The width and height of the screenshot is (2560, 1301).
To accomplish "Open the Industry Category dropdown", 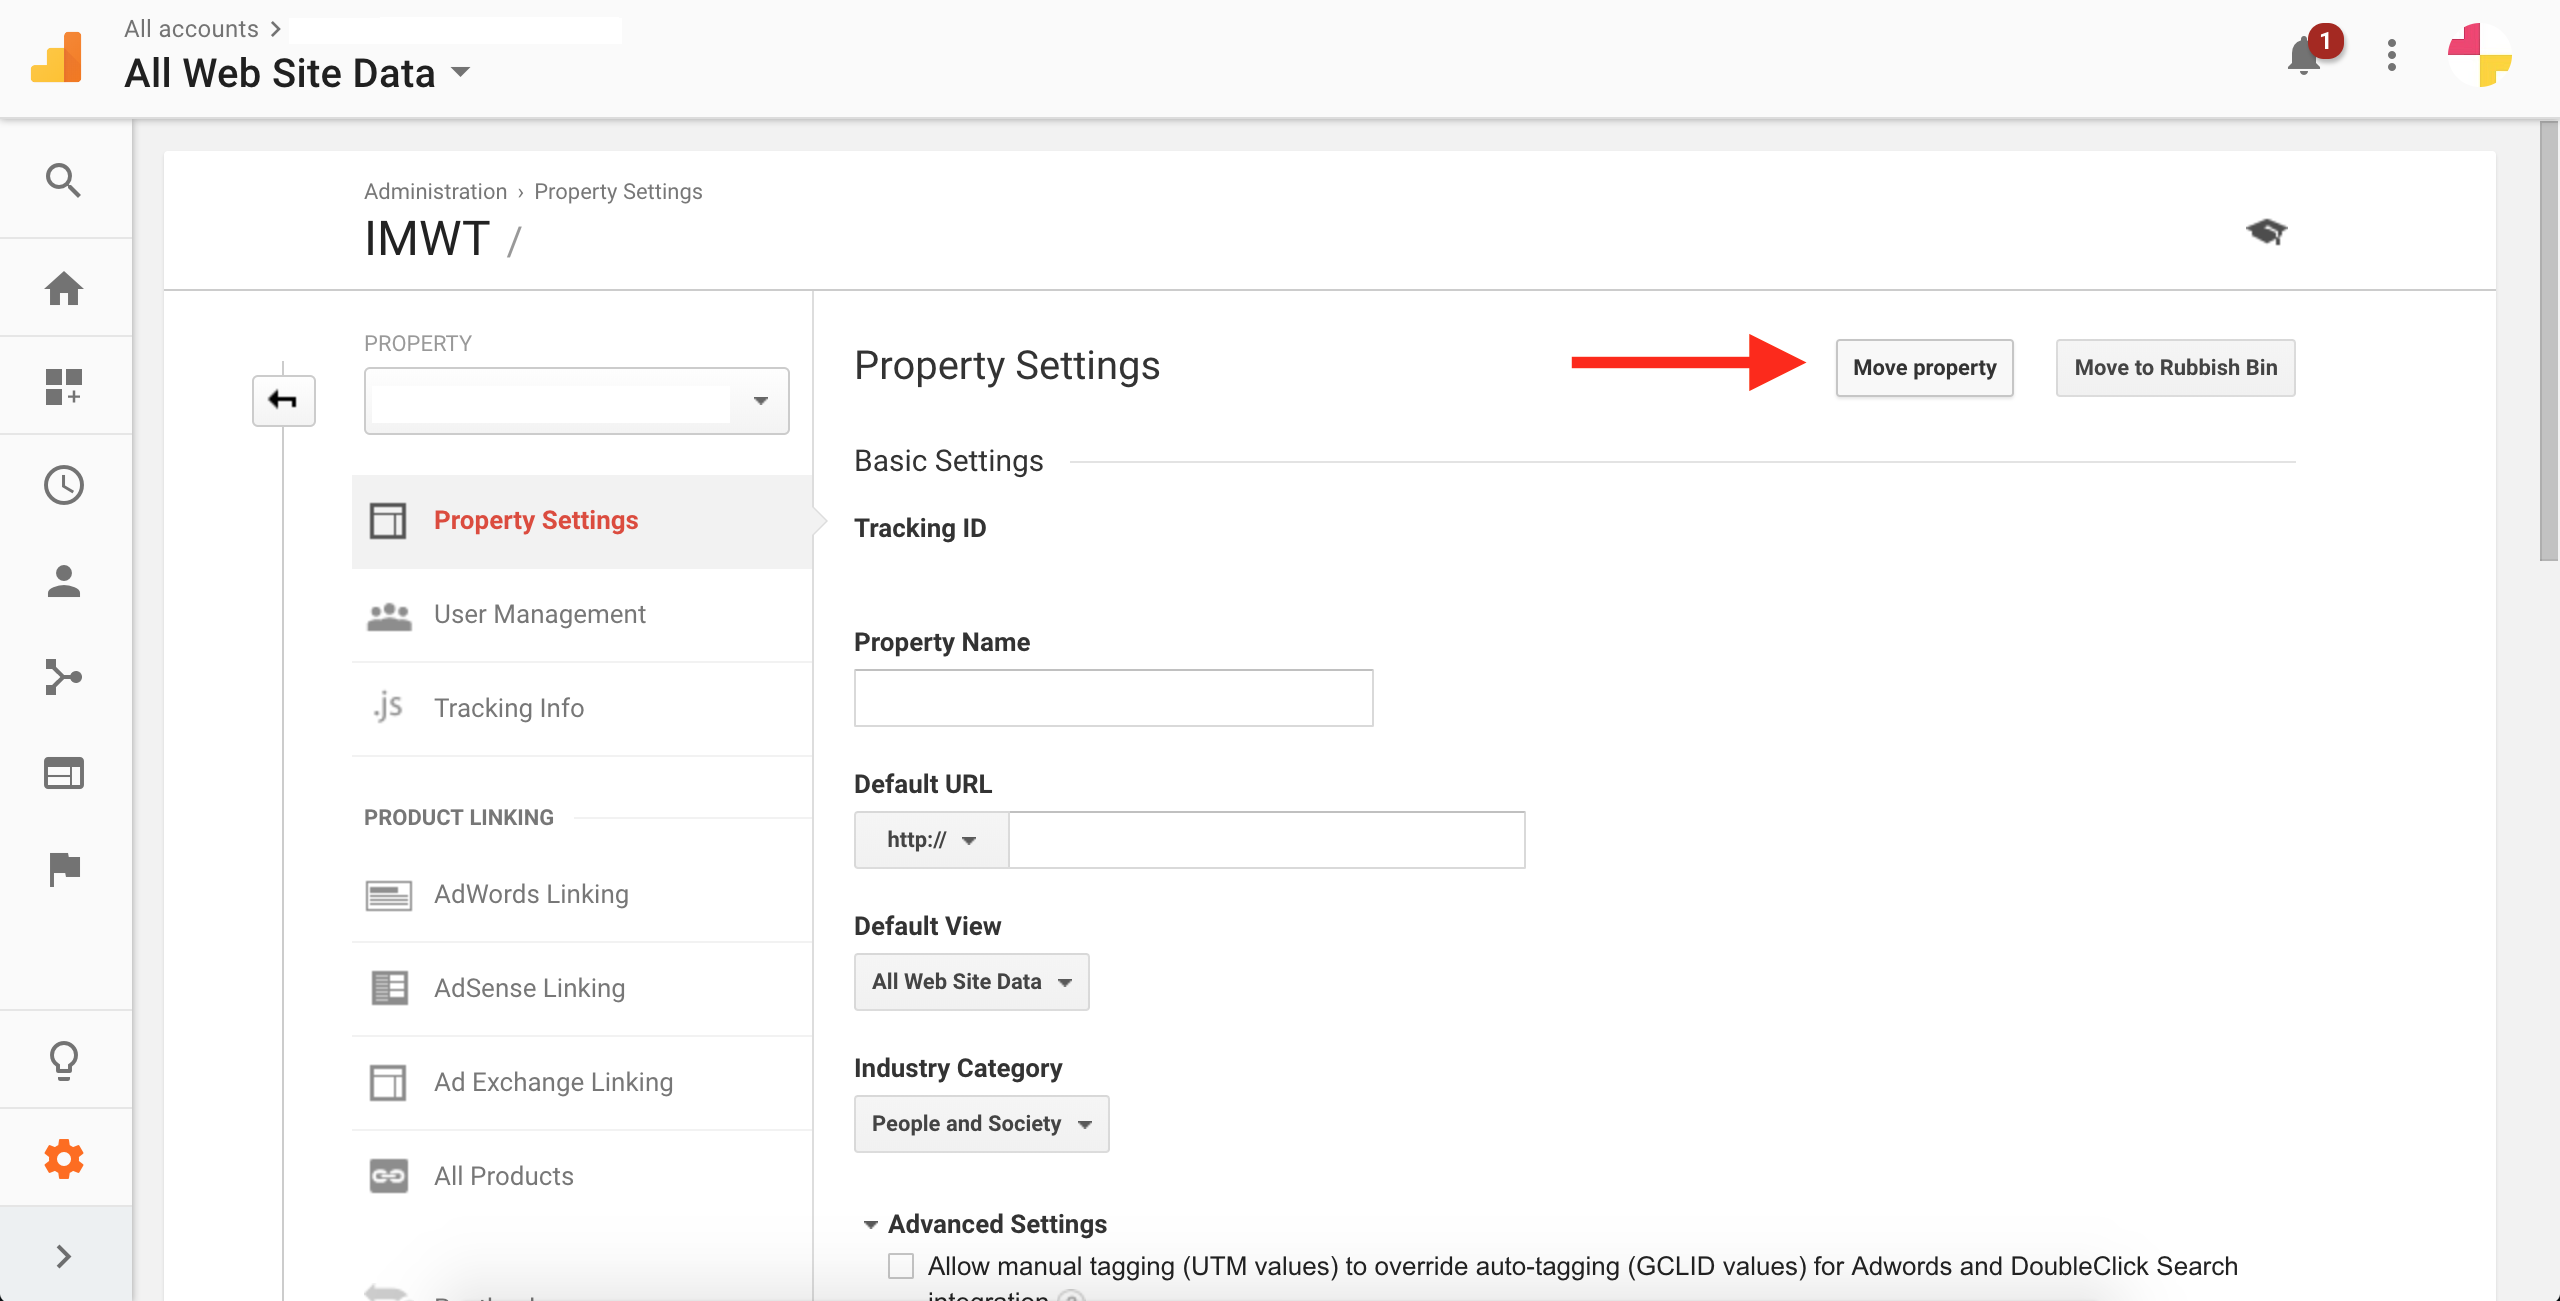I will [981, 1124].
